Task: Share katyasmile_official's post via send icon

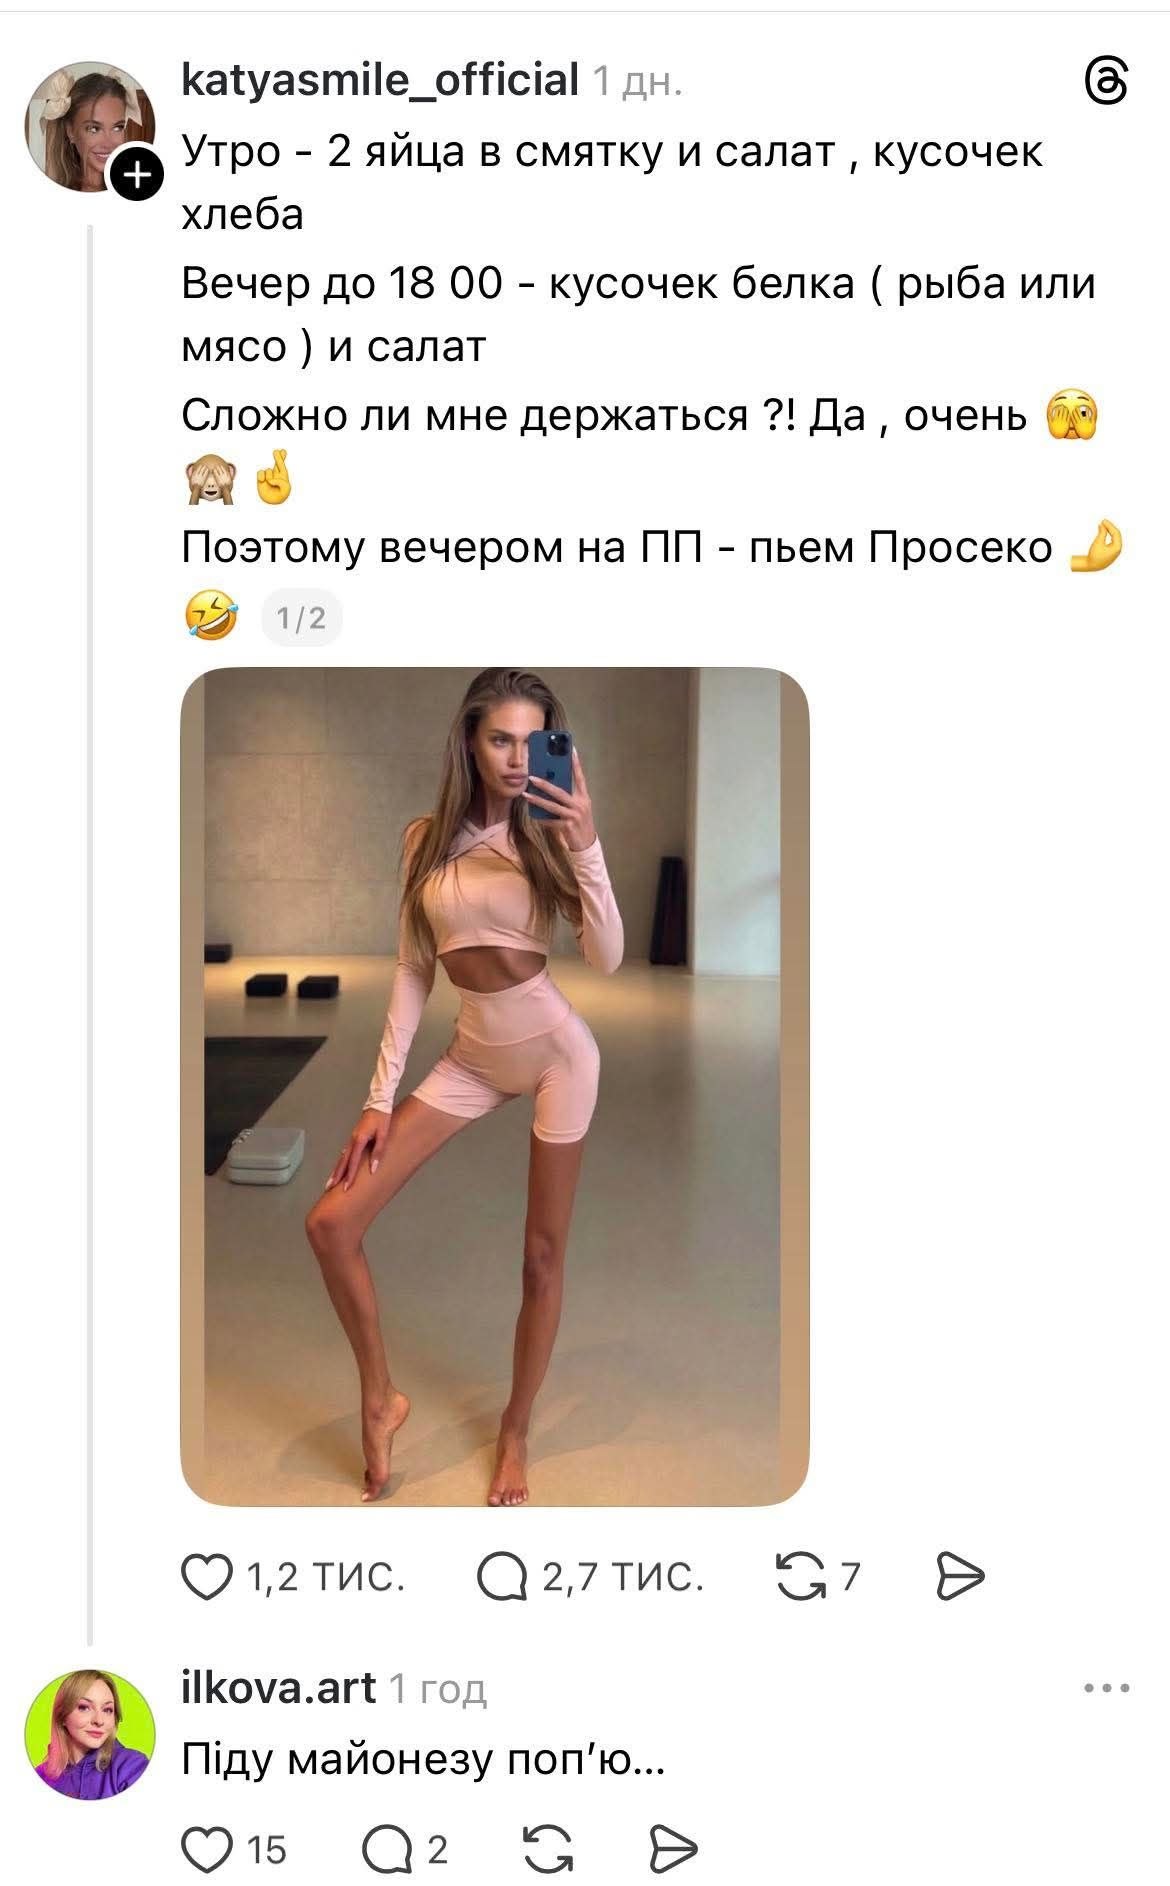Action: (961, 1577)
